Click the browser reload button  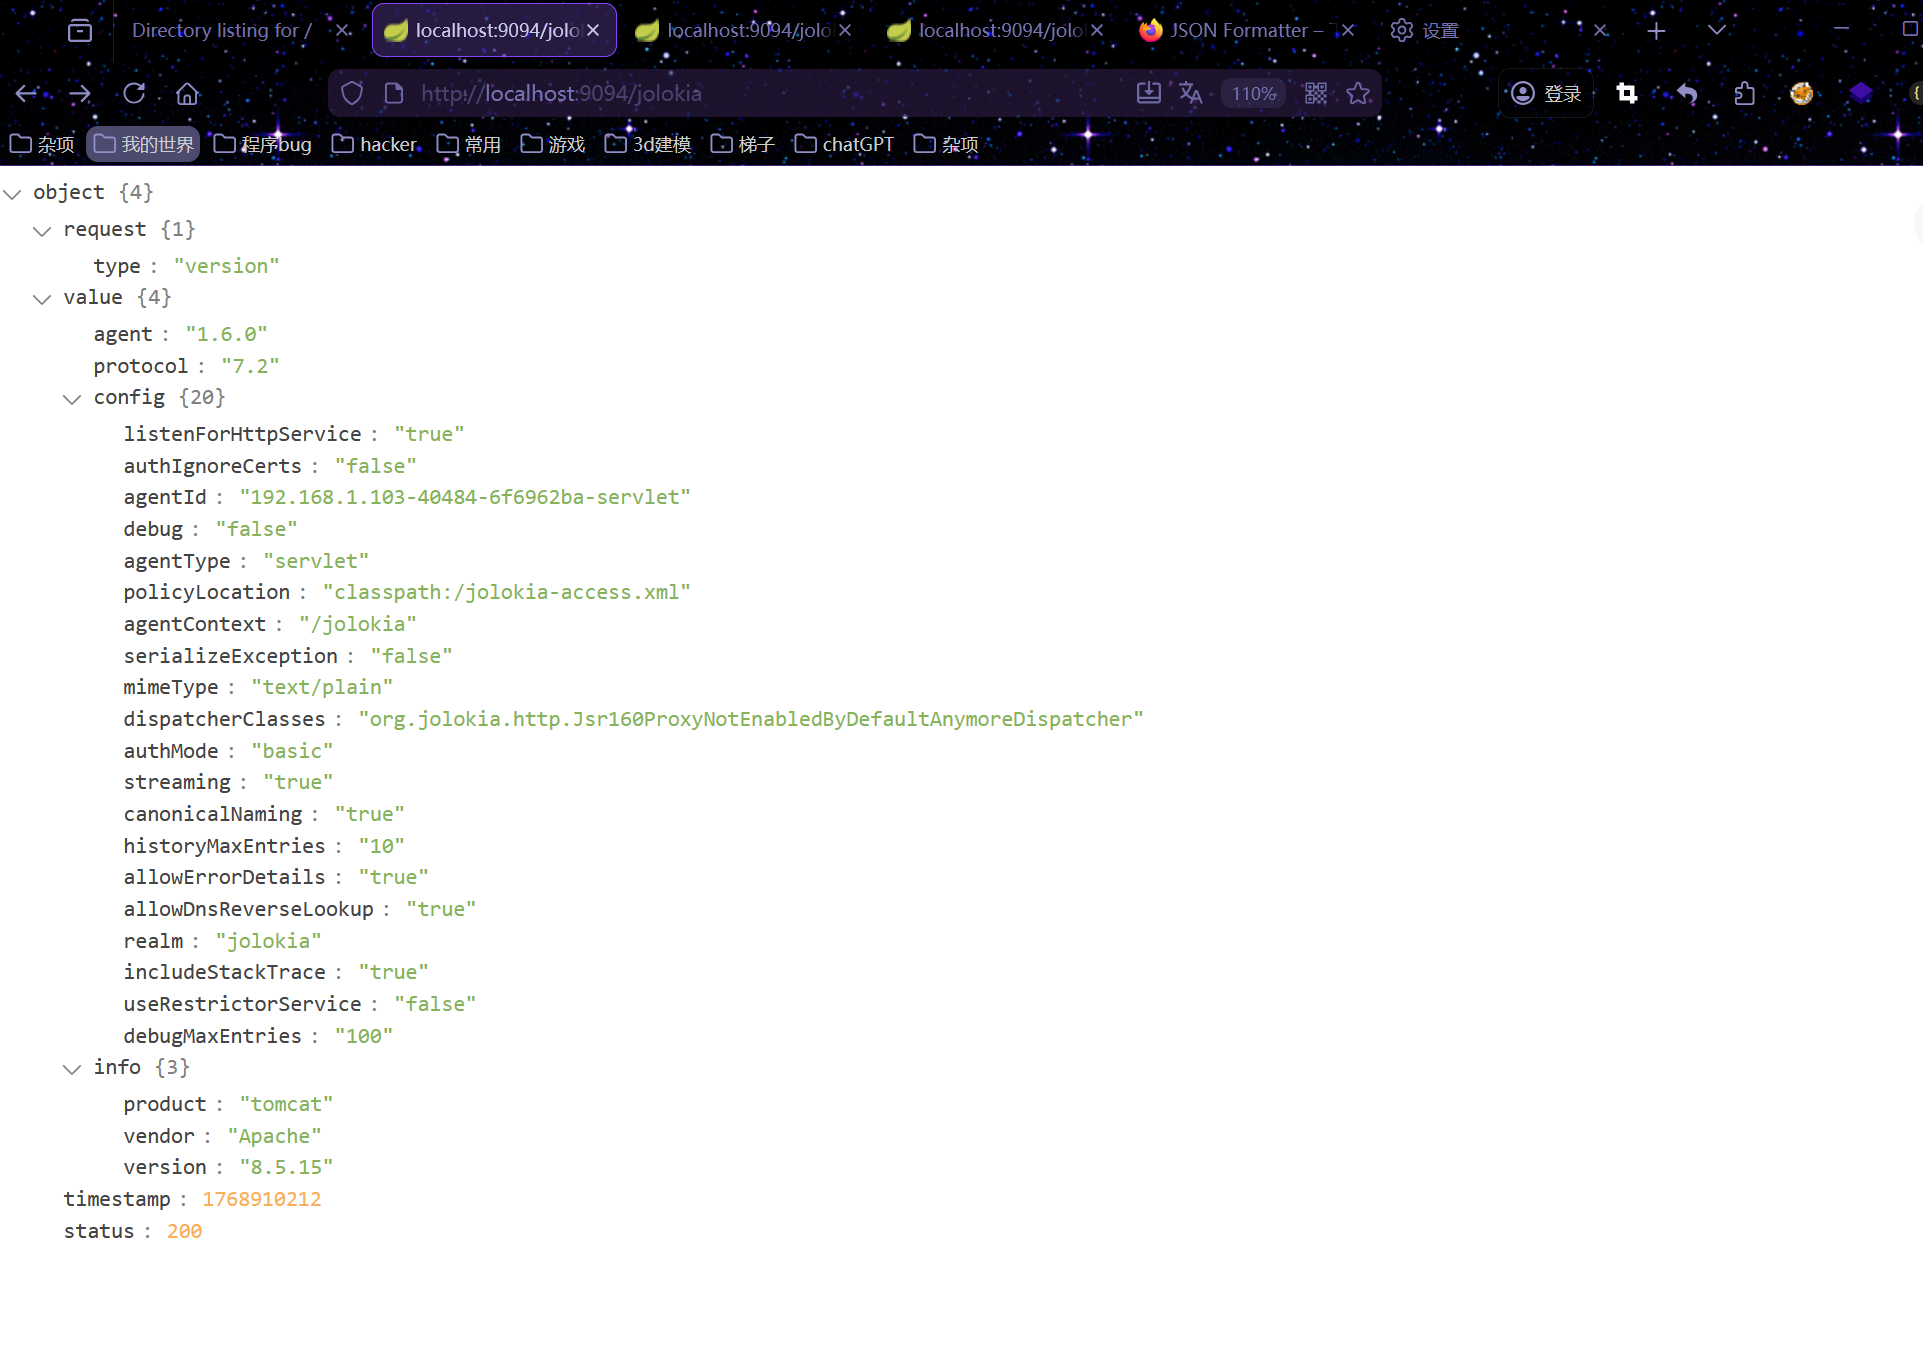(x=134, y=93)
